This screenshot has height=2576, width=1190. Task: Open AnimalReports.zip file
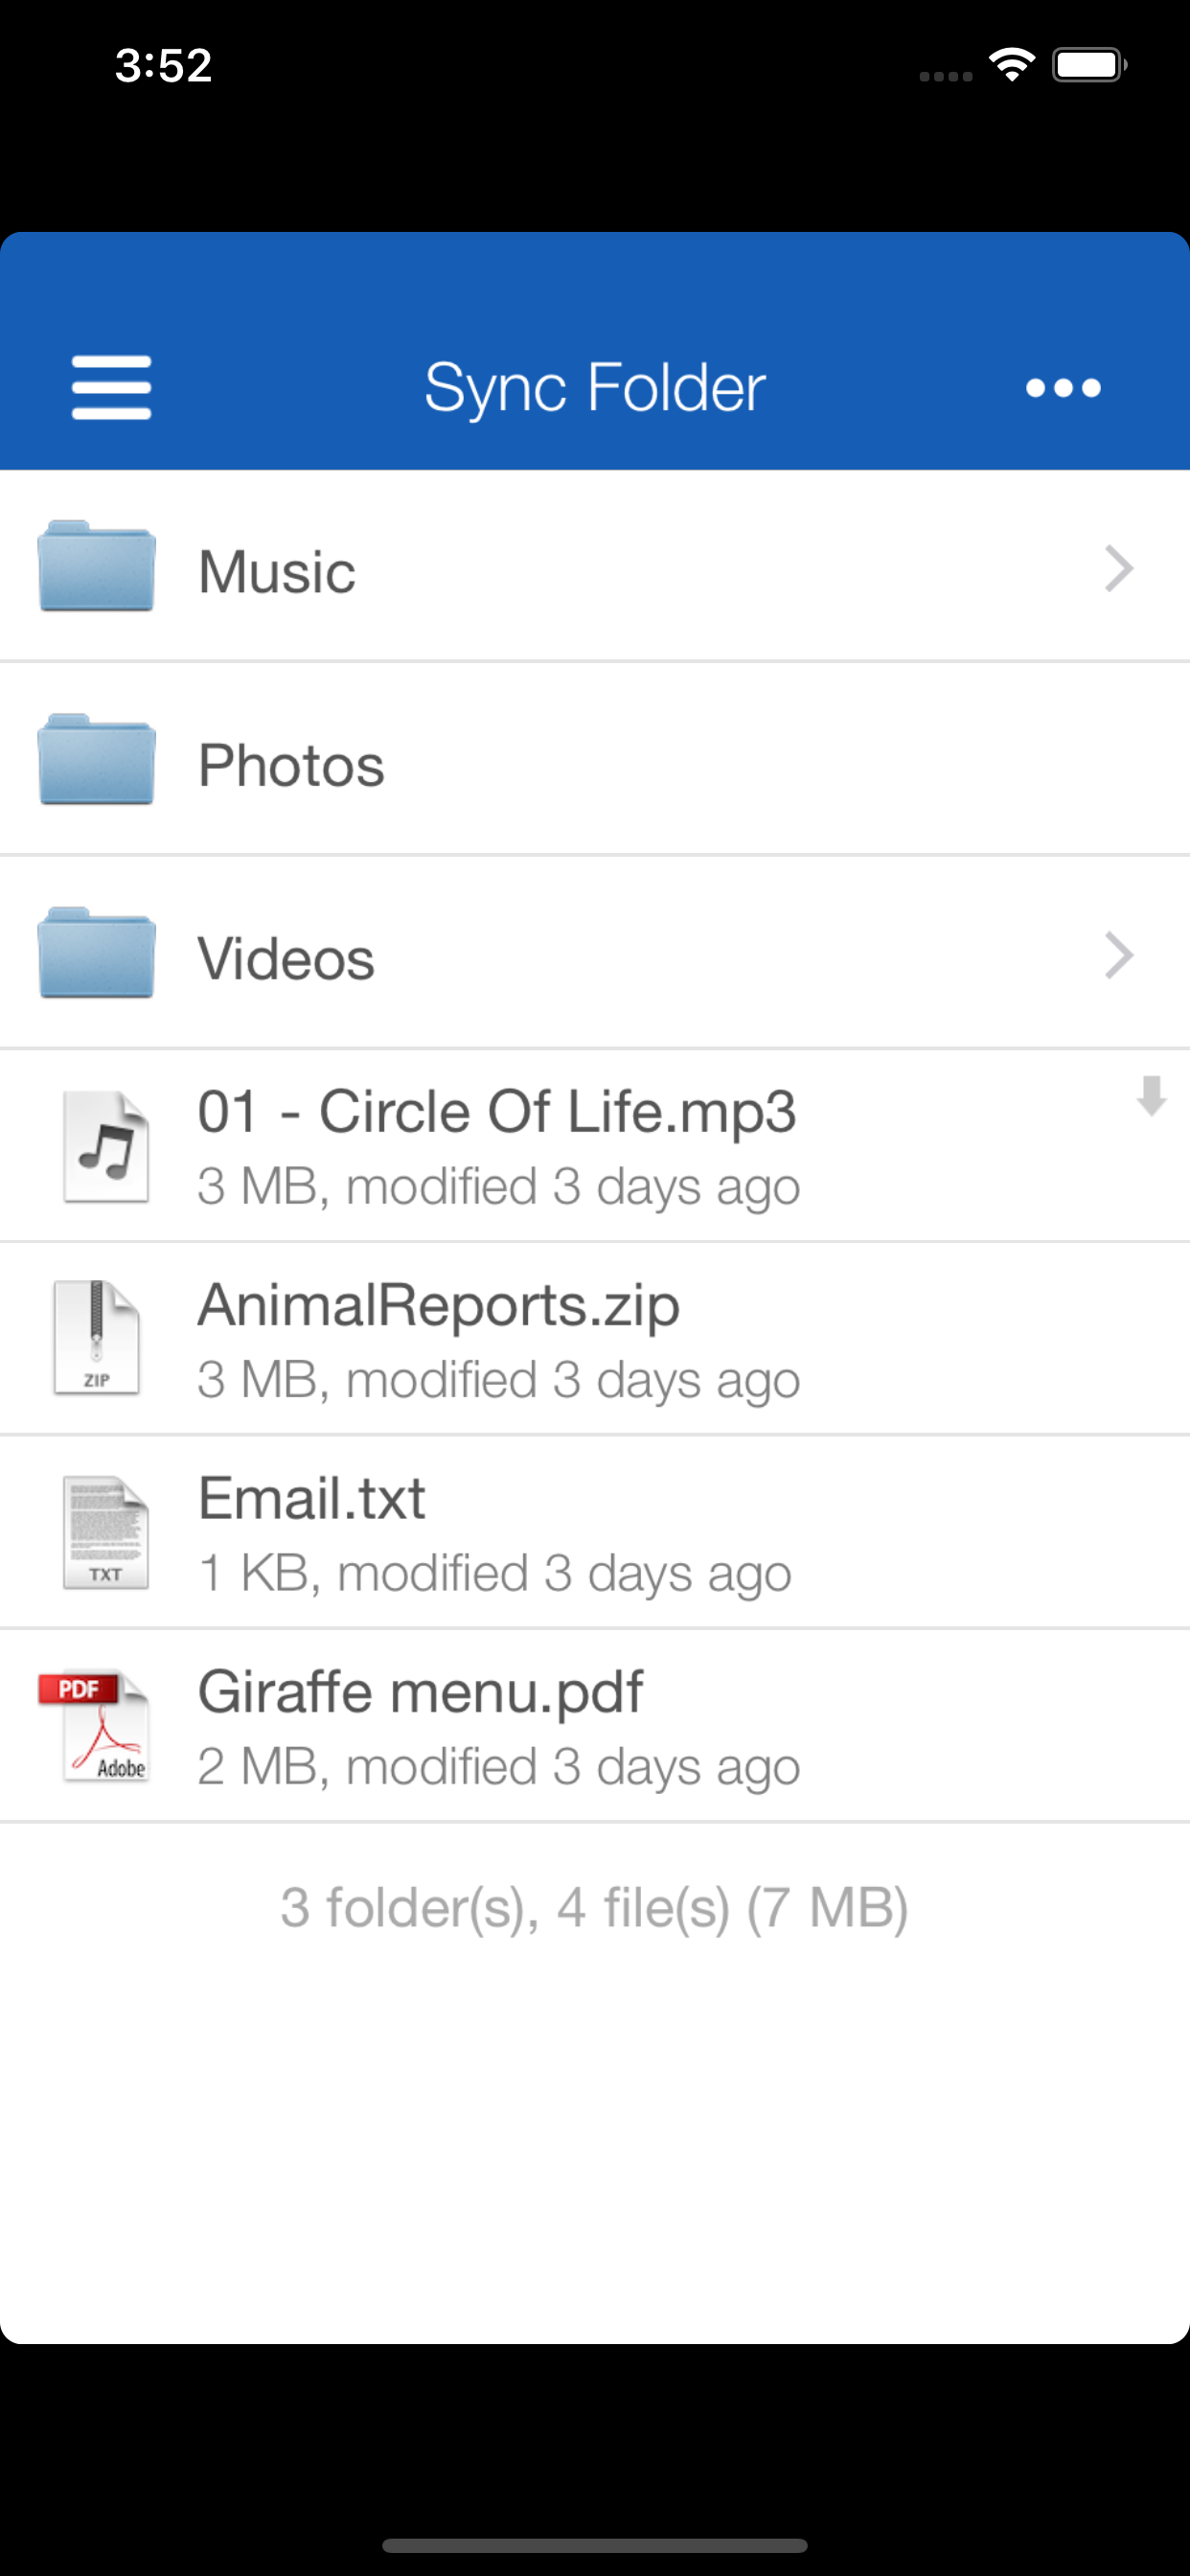tap(438, 1306)
